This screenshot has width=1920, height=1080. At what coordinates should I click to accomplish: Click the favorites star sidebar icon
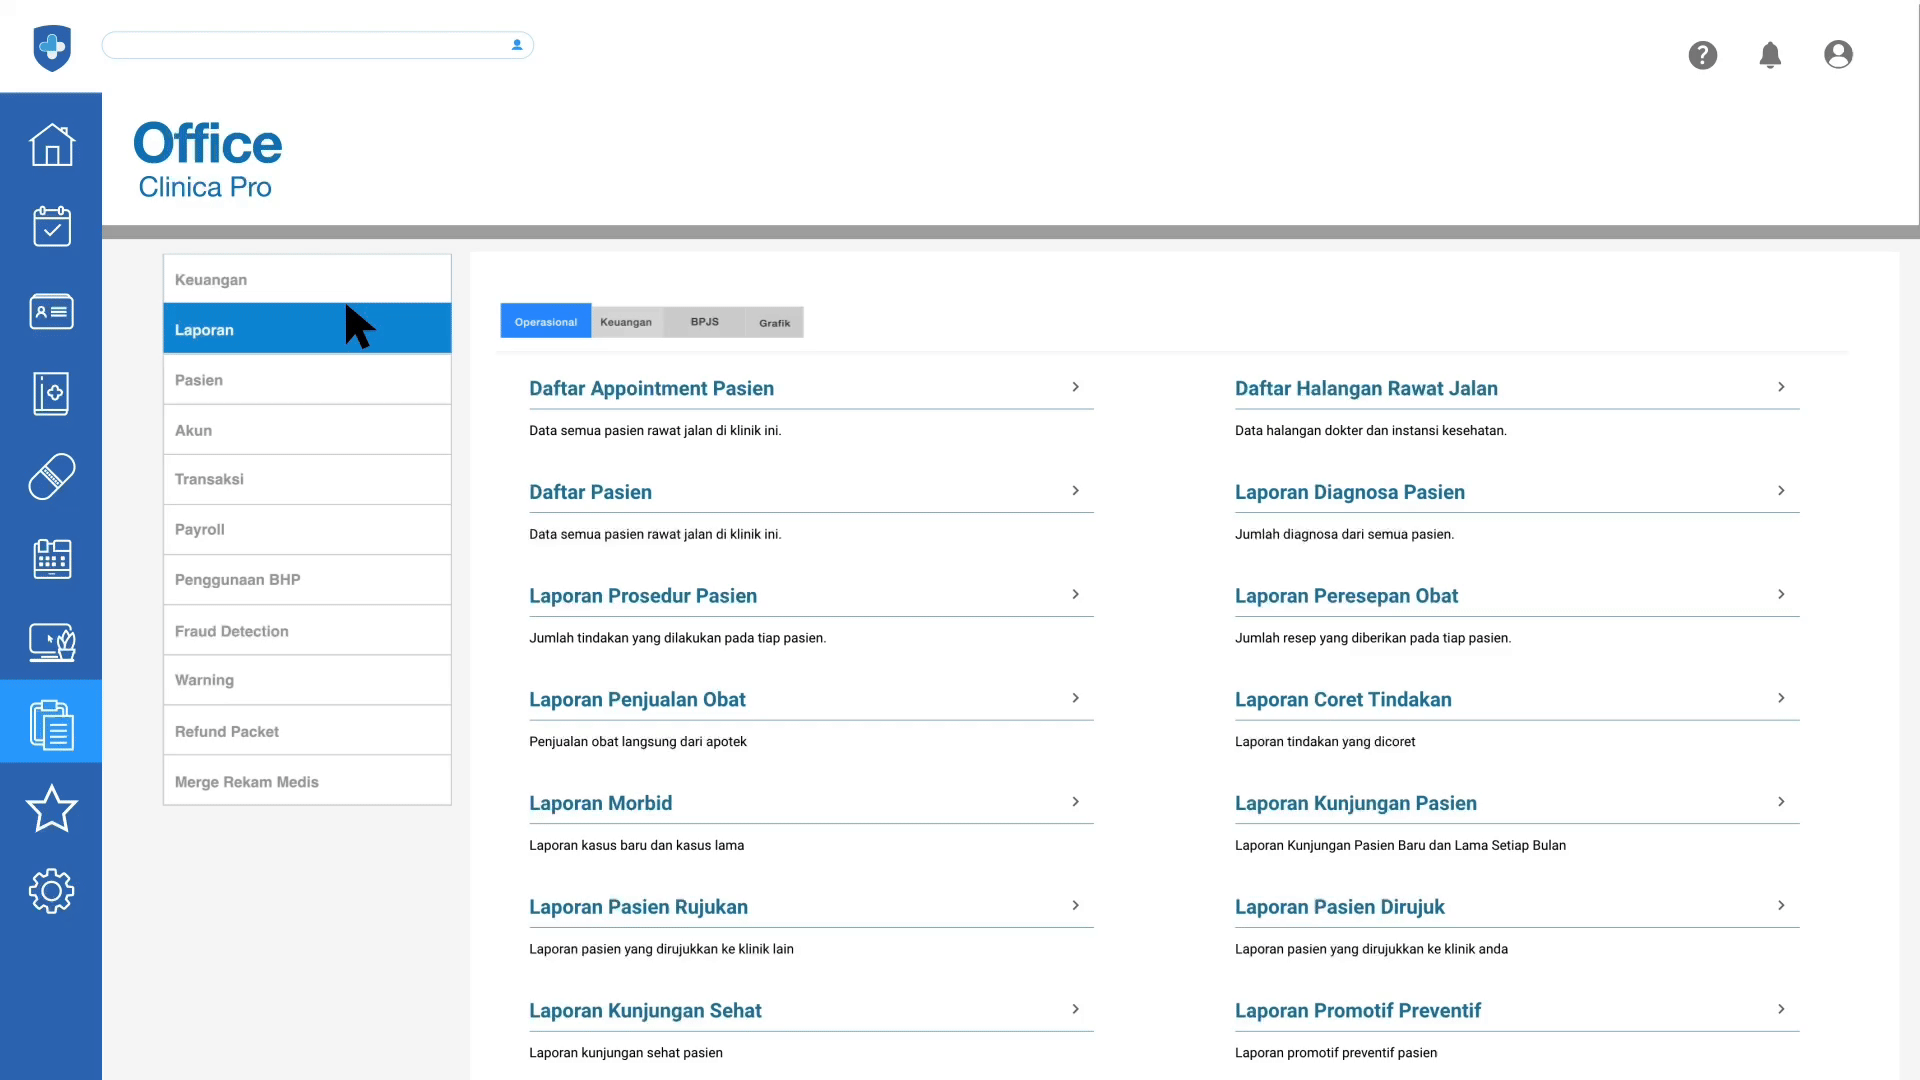51,808
